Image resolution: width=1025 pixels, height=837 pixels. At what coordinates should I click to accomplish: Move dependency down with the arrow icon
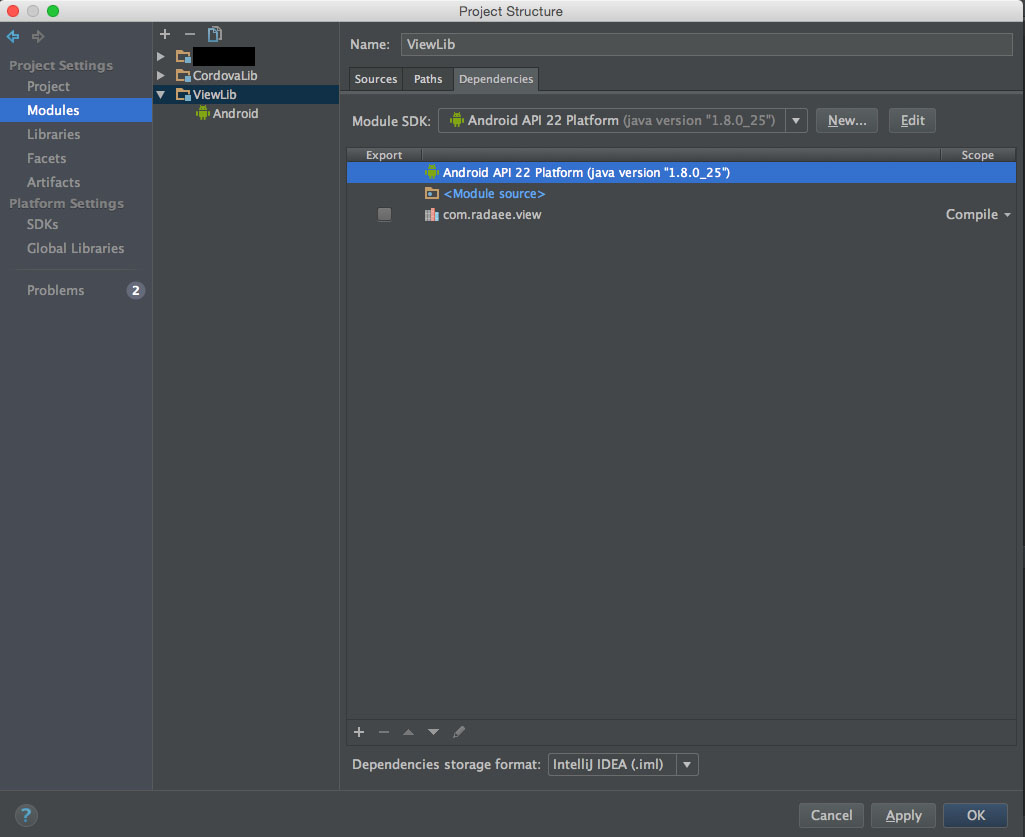[x=433, y=732]
